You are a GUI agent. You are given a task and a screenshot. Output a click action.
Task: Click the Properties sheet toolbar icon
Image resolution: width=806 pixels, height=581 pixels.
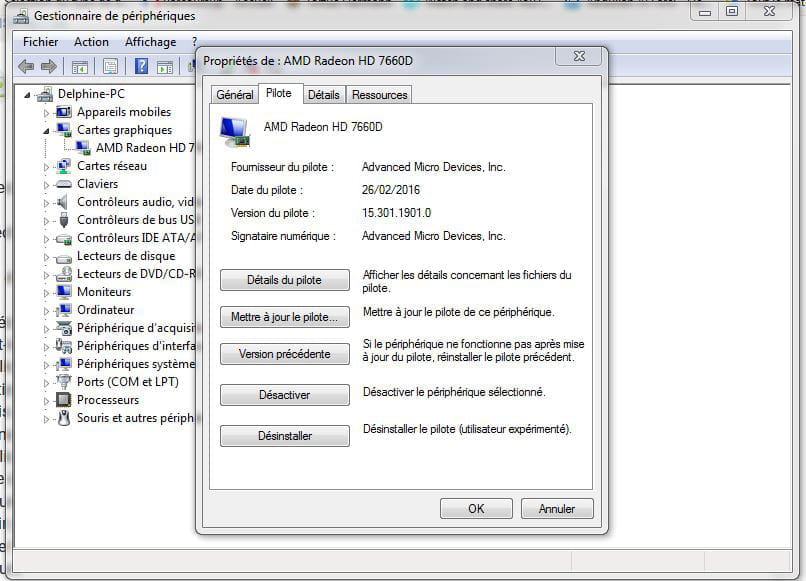[x=111, y=66]
